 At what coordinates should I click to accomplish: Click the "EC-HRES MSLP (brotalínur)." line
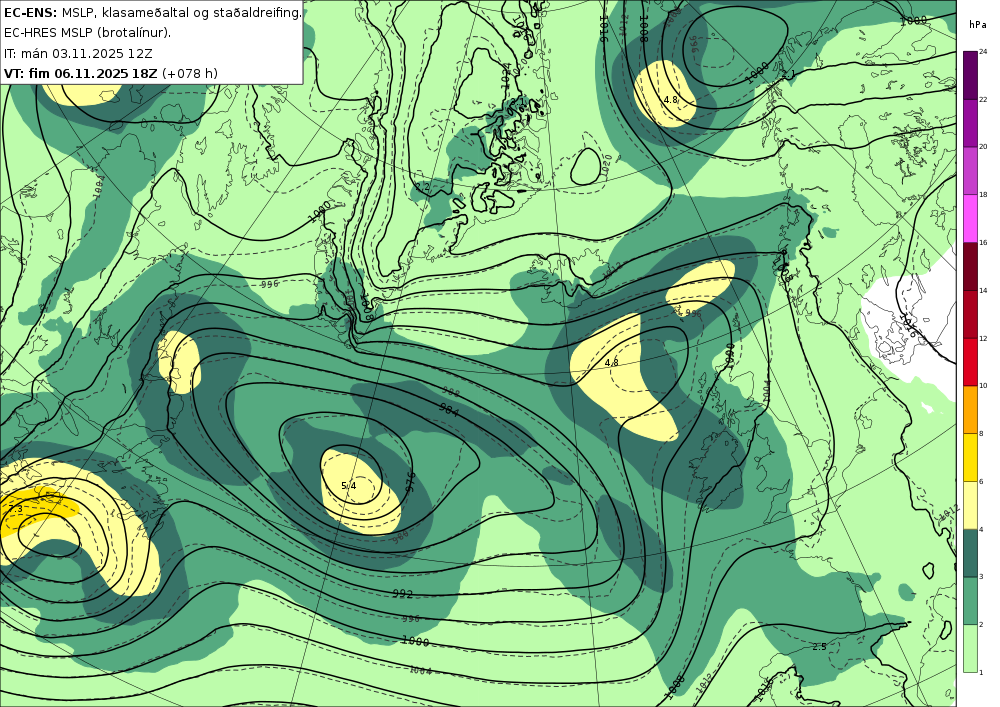tap(87, 33)
